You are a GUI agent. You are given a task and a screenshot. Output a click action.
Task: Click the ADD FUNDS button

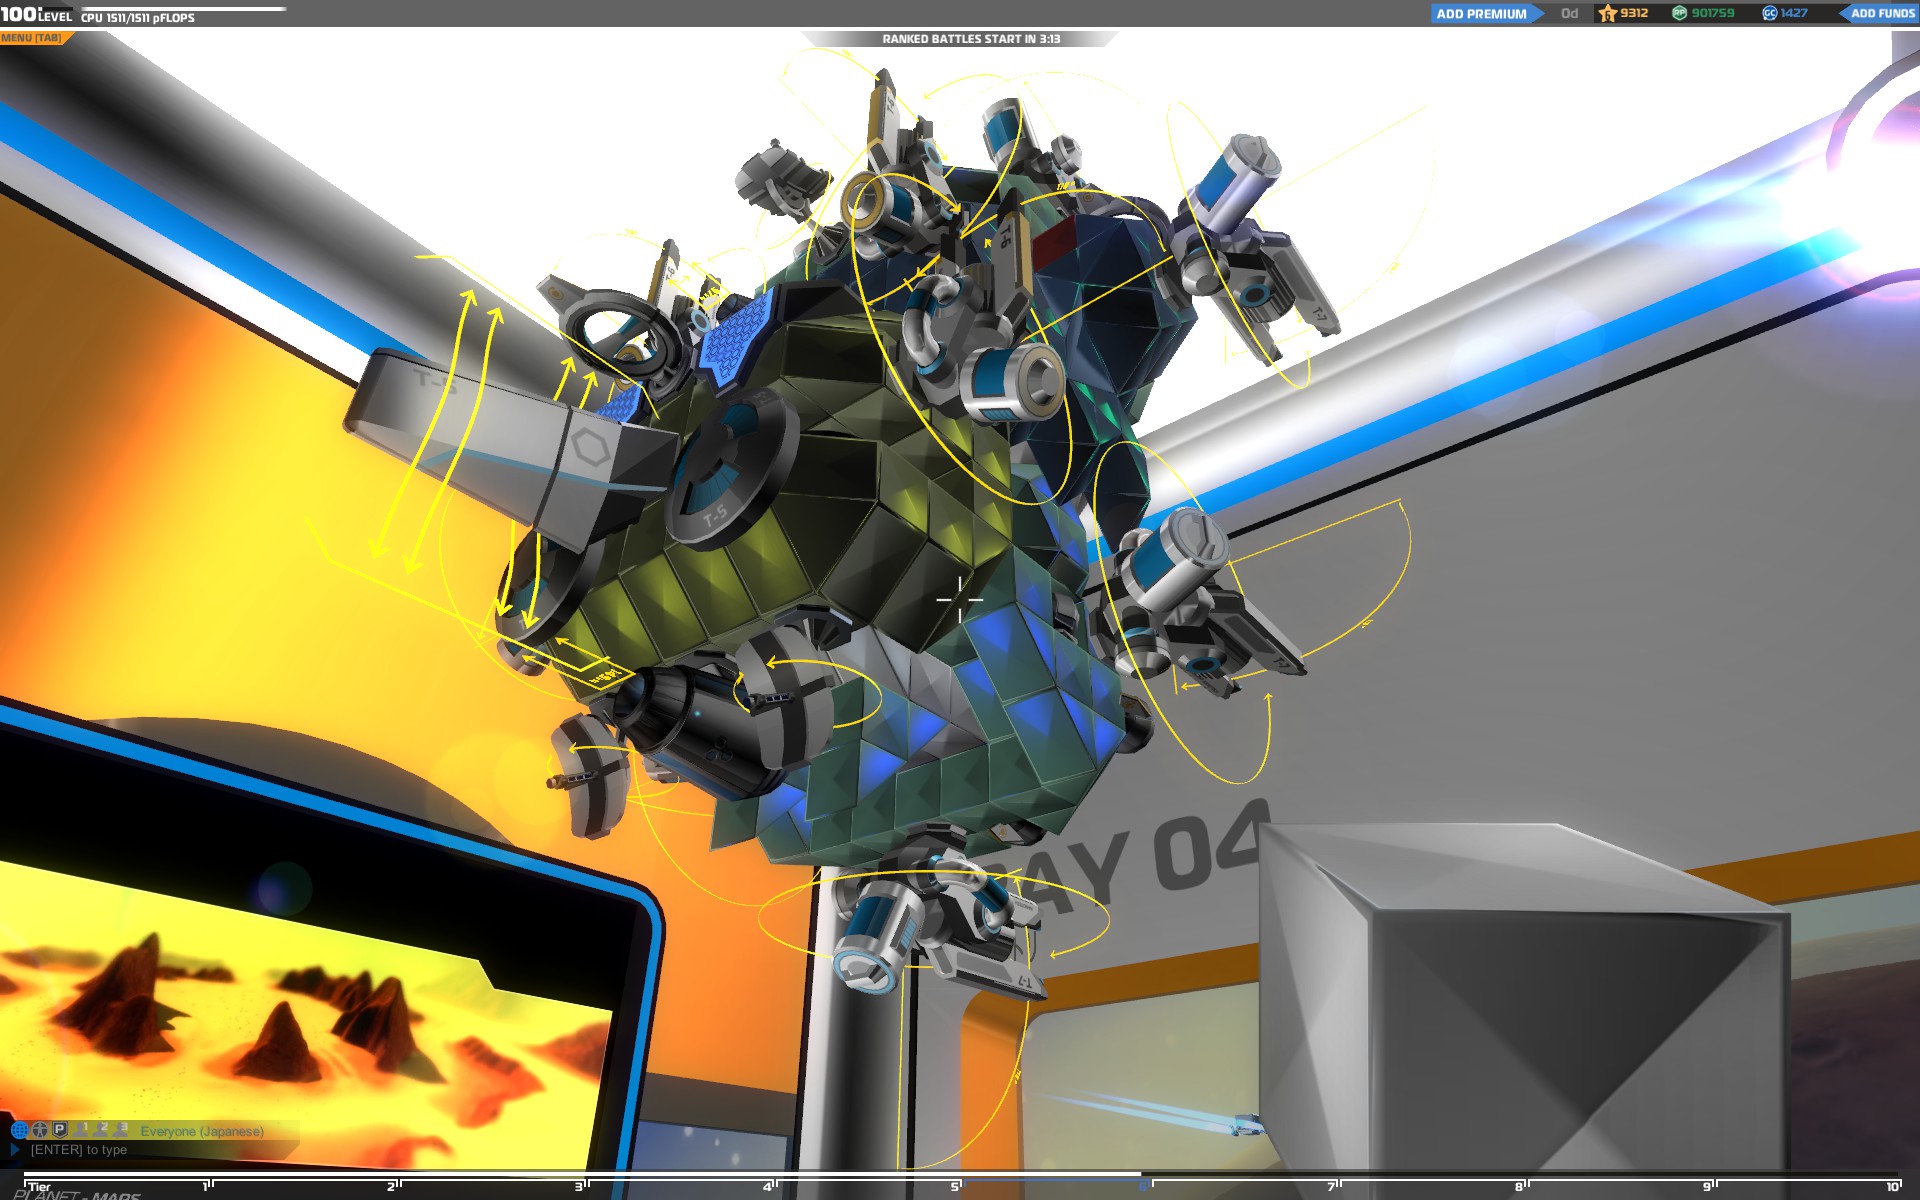1880,13
